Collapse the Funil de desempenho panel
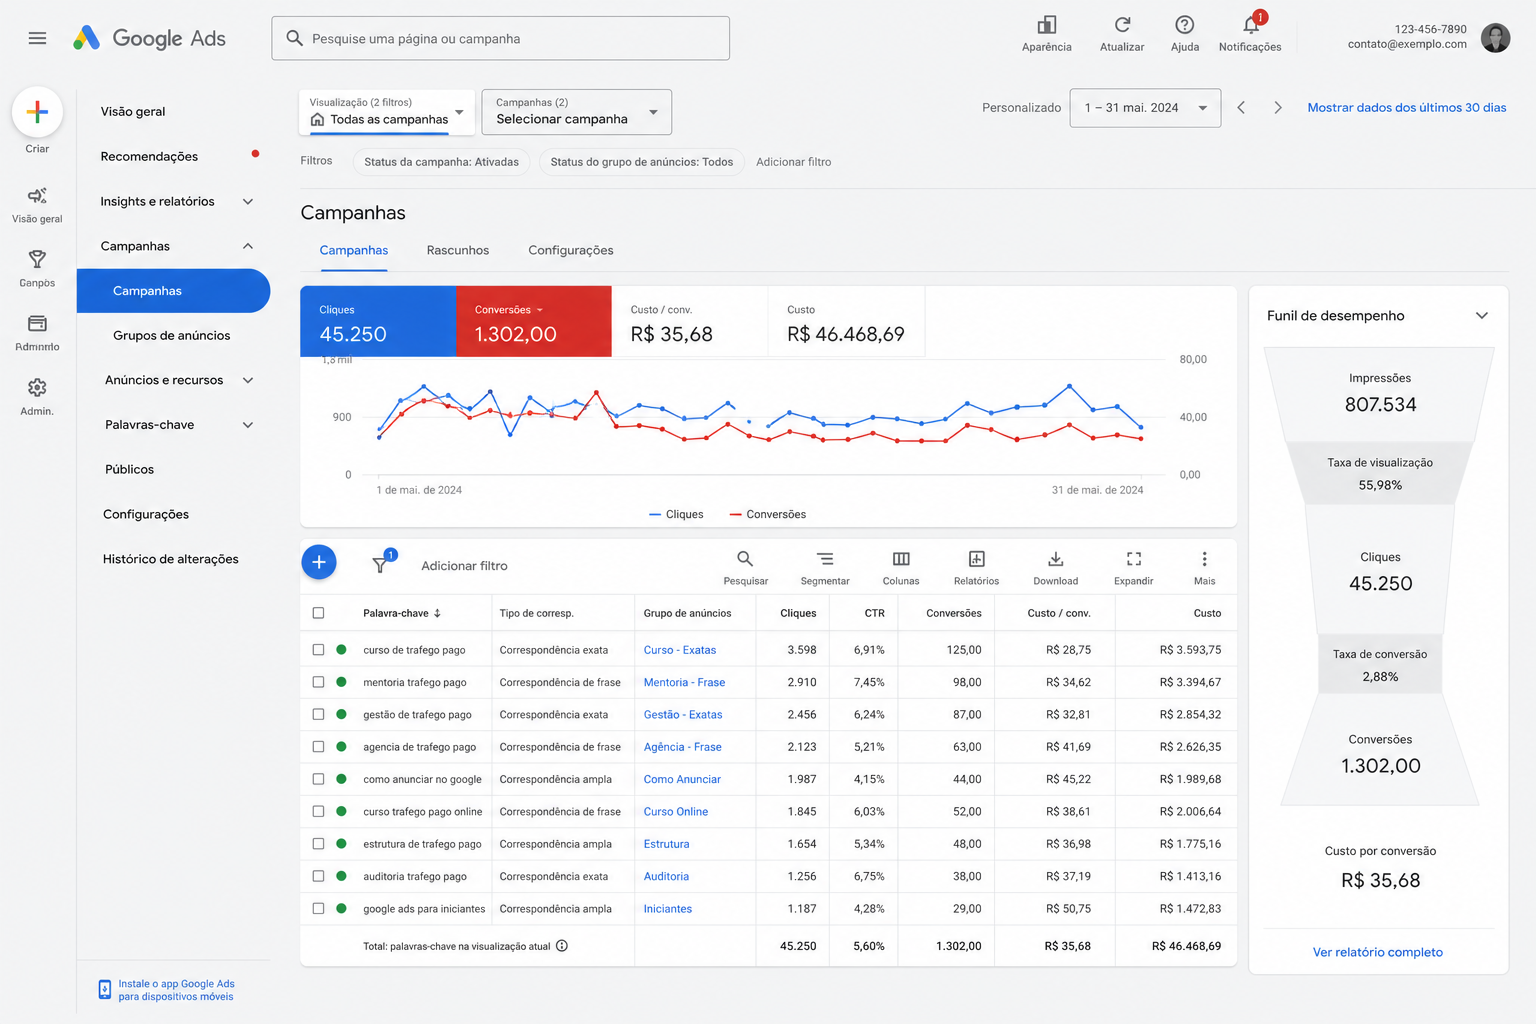This screenshot has width=1536, height=1024. (1482, 316)
